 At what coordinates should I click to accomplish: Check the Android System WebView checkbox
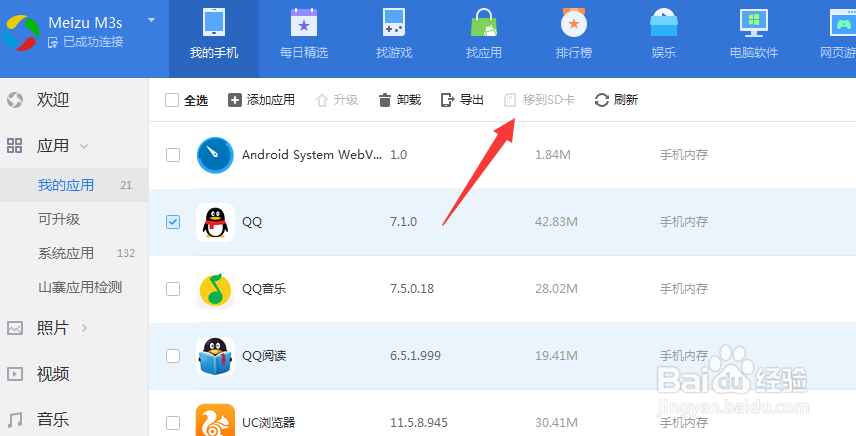tap(173, 155)
